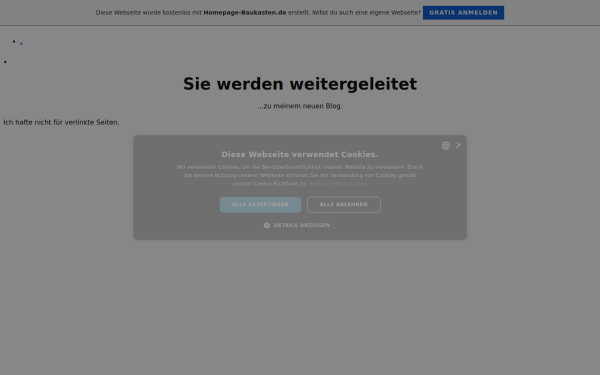Accept all cookies with ALLE AKZEPTIEREN
600x375 pixels.
260,205
